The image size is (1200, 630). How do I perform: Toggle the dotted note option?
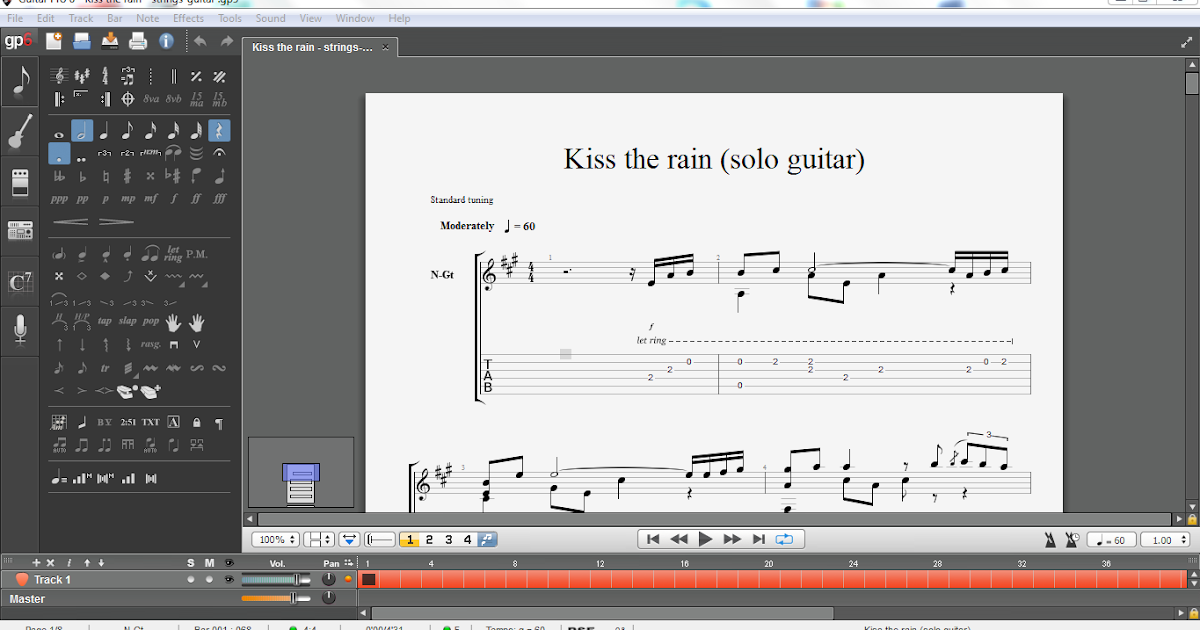click(x=59, y=154)
